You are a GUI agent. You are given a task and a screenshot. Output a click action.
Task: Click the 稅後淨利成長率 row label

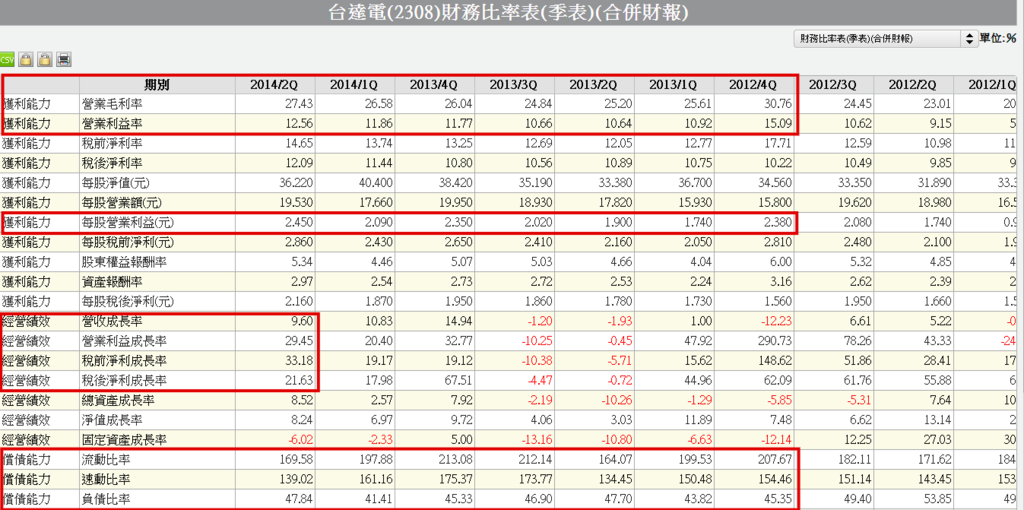(123, 381)
